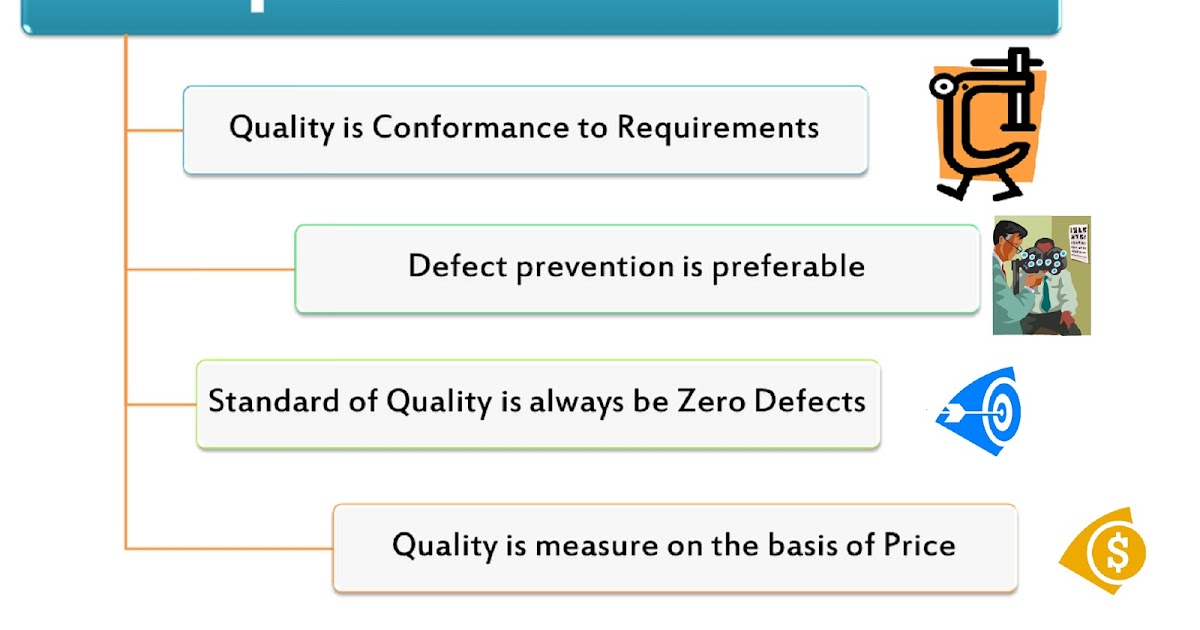Click the orange connector to the Defect prevention box

tap(210, 269)
